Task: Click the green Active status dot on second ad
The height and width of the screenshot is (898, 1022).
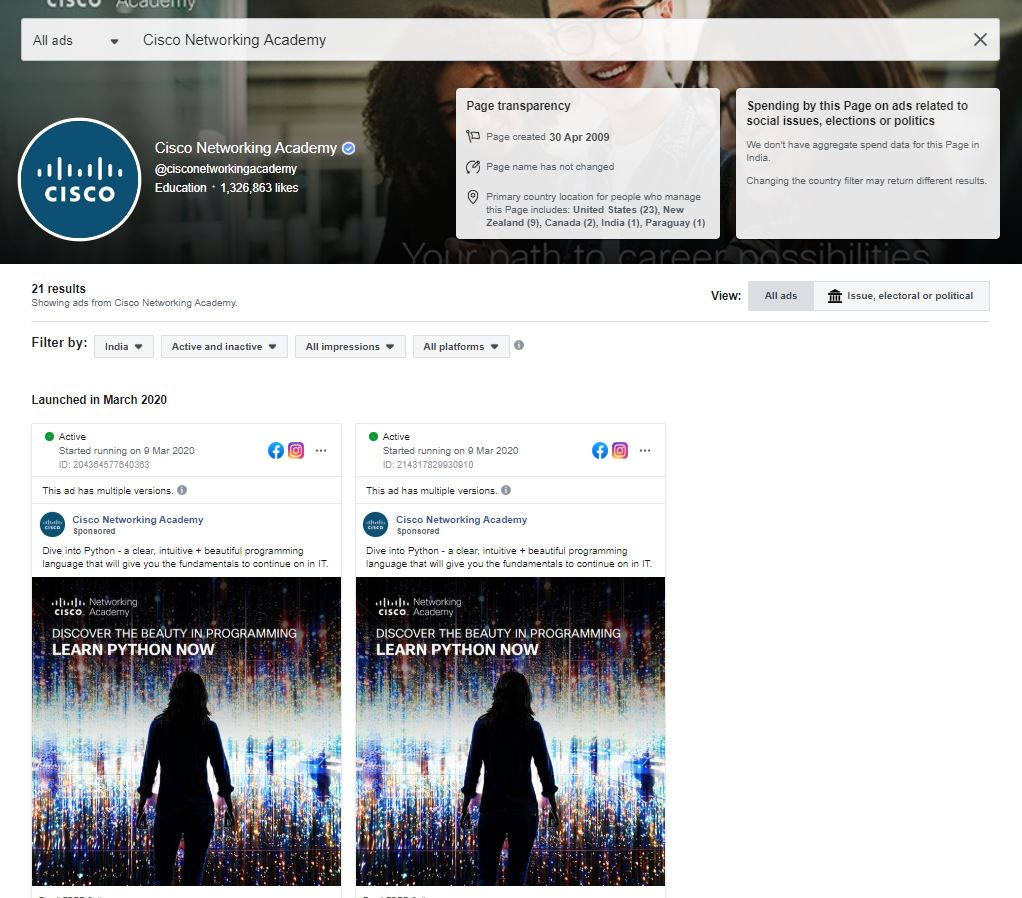Action: [x=373, y=437]
